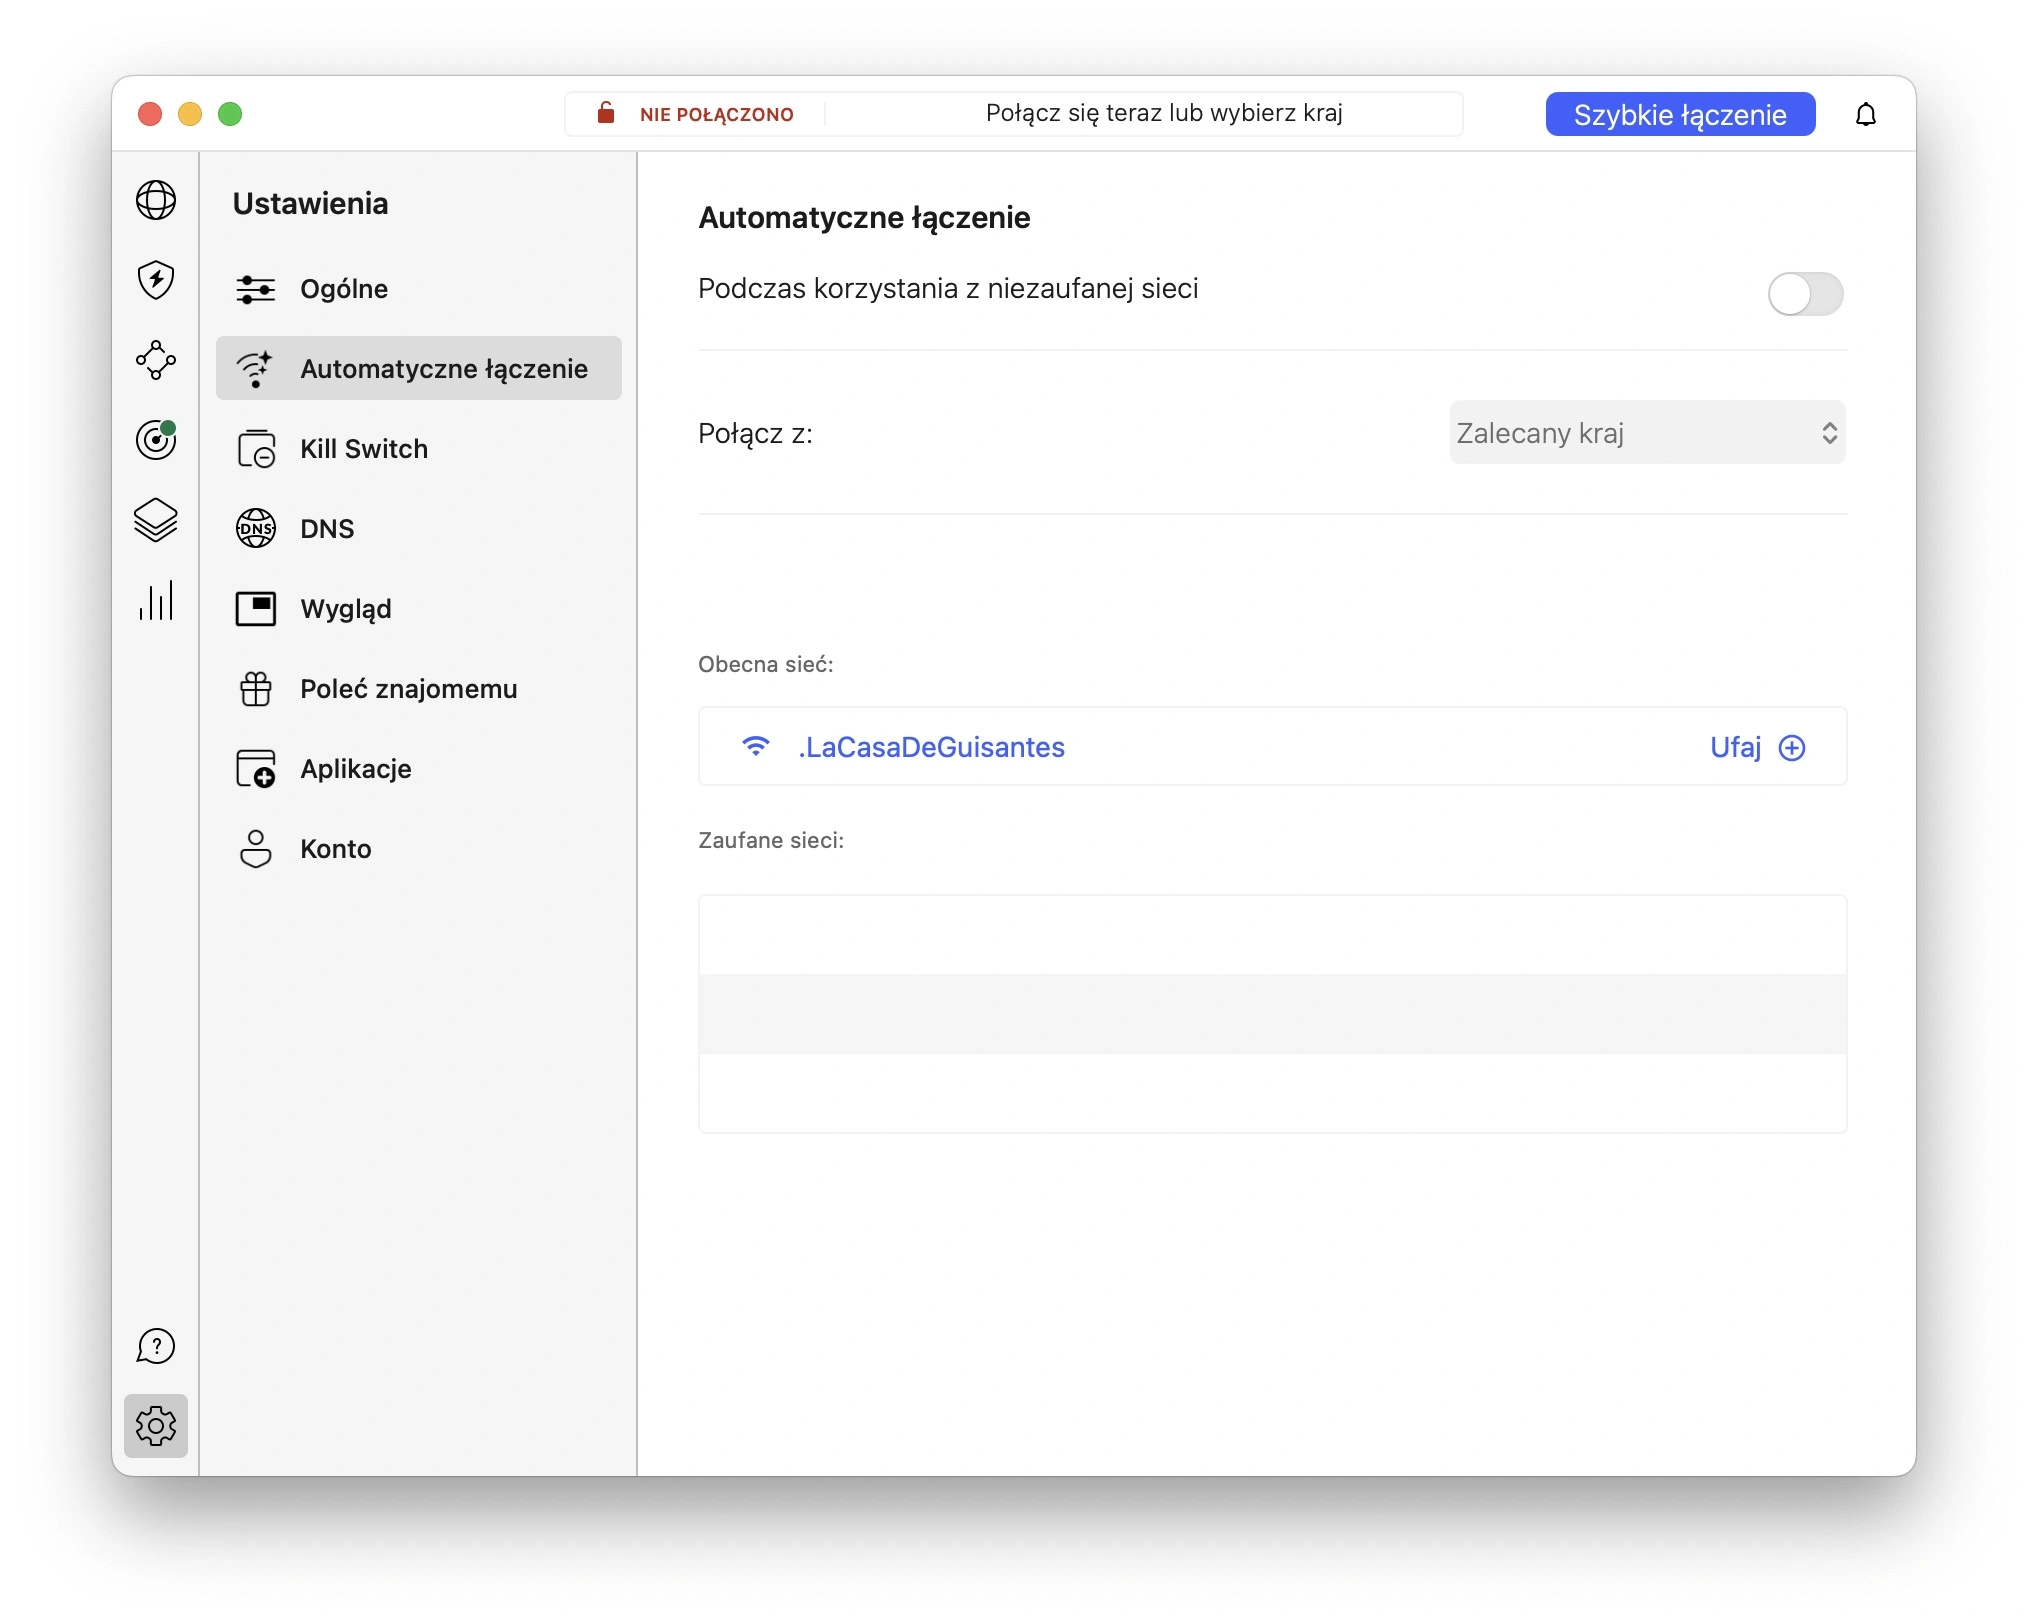Open the stacked layers icon in sidebar
This screenshot has width=2028, height=1624.
coord(156,520)
